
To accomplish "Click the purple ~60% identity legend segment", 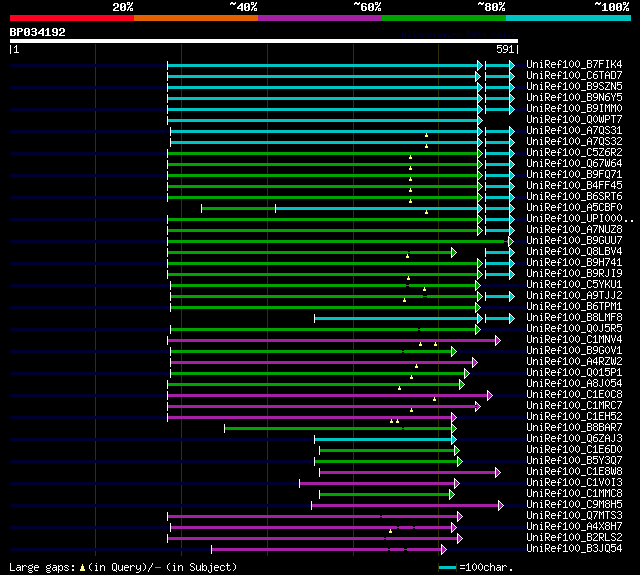I will point(320,18).
